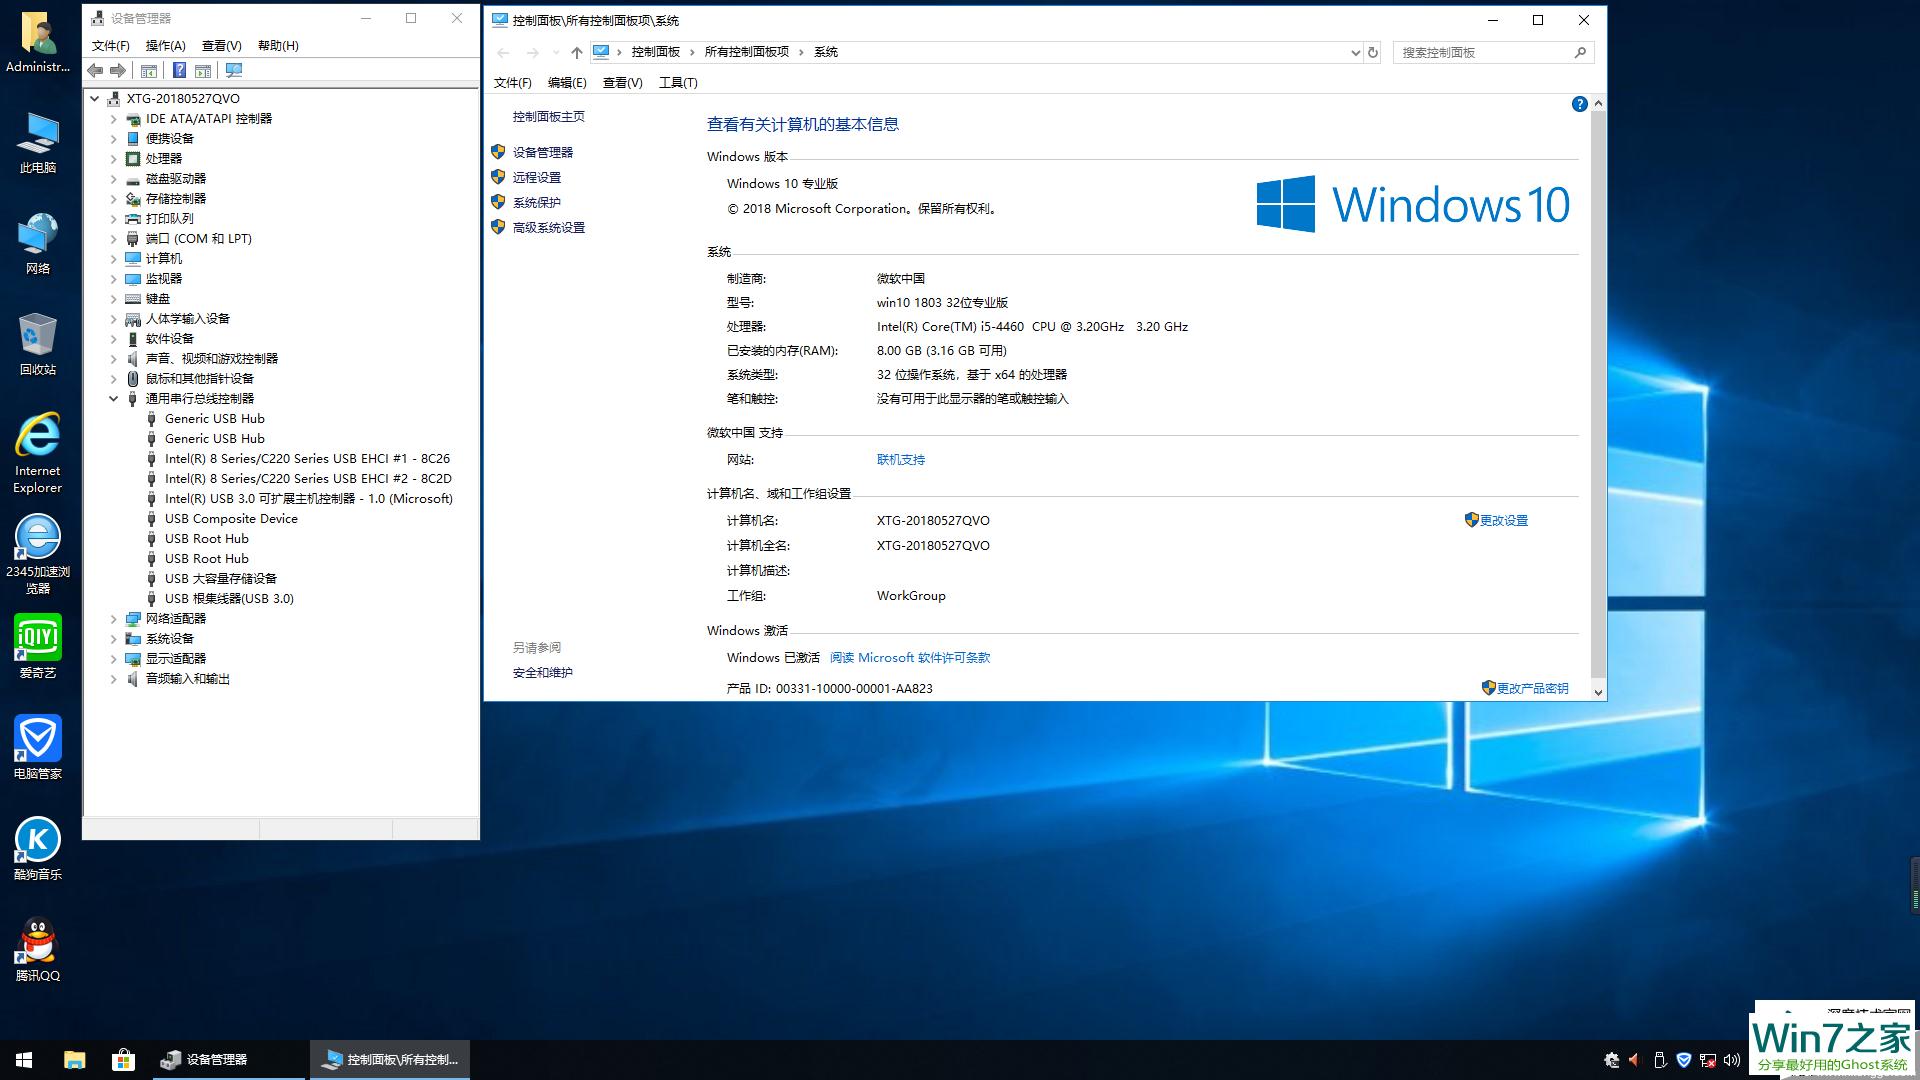The height and width of the screenshot is (1080, 1920).
Task: Expand 磁盘驱动器 node
Action: point(113,179)
